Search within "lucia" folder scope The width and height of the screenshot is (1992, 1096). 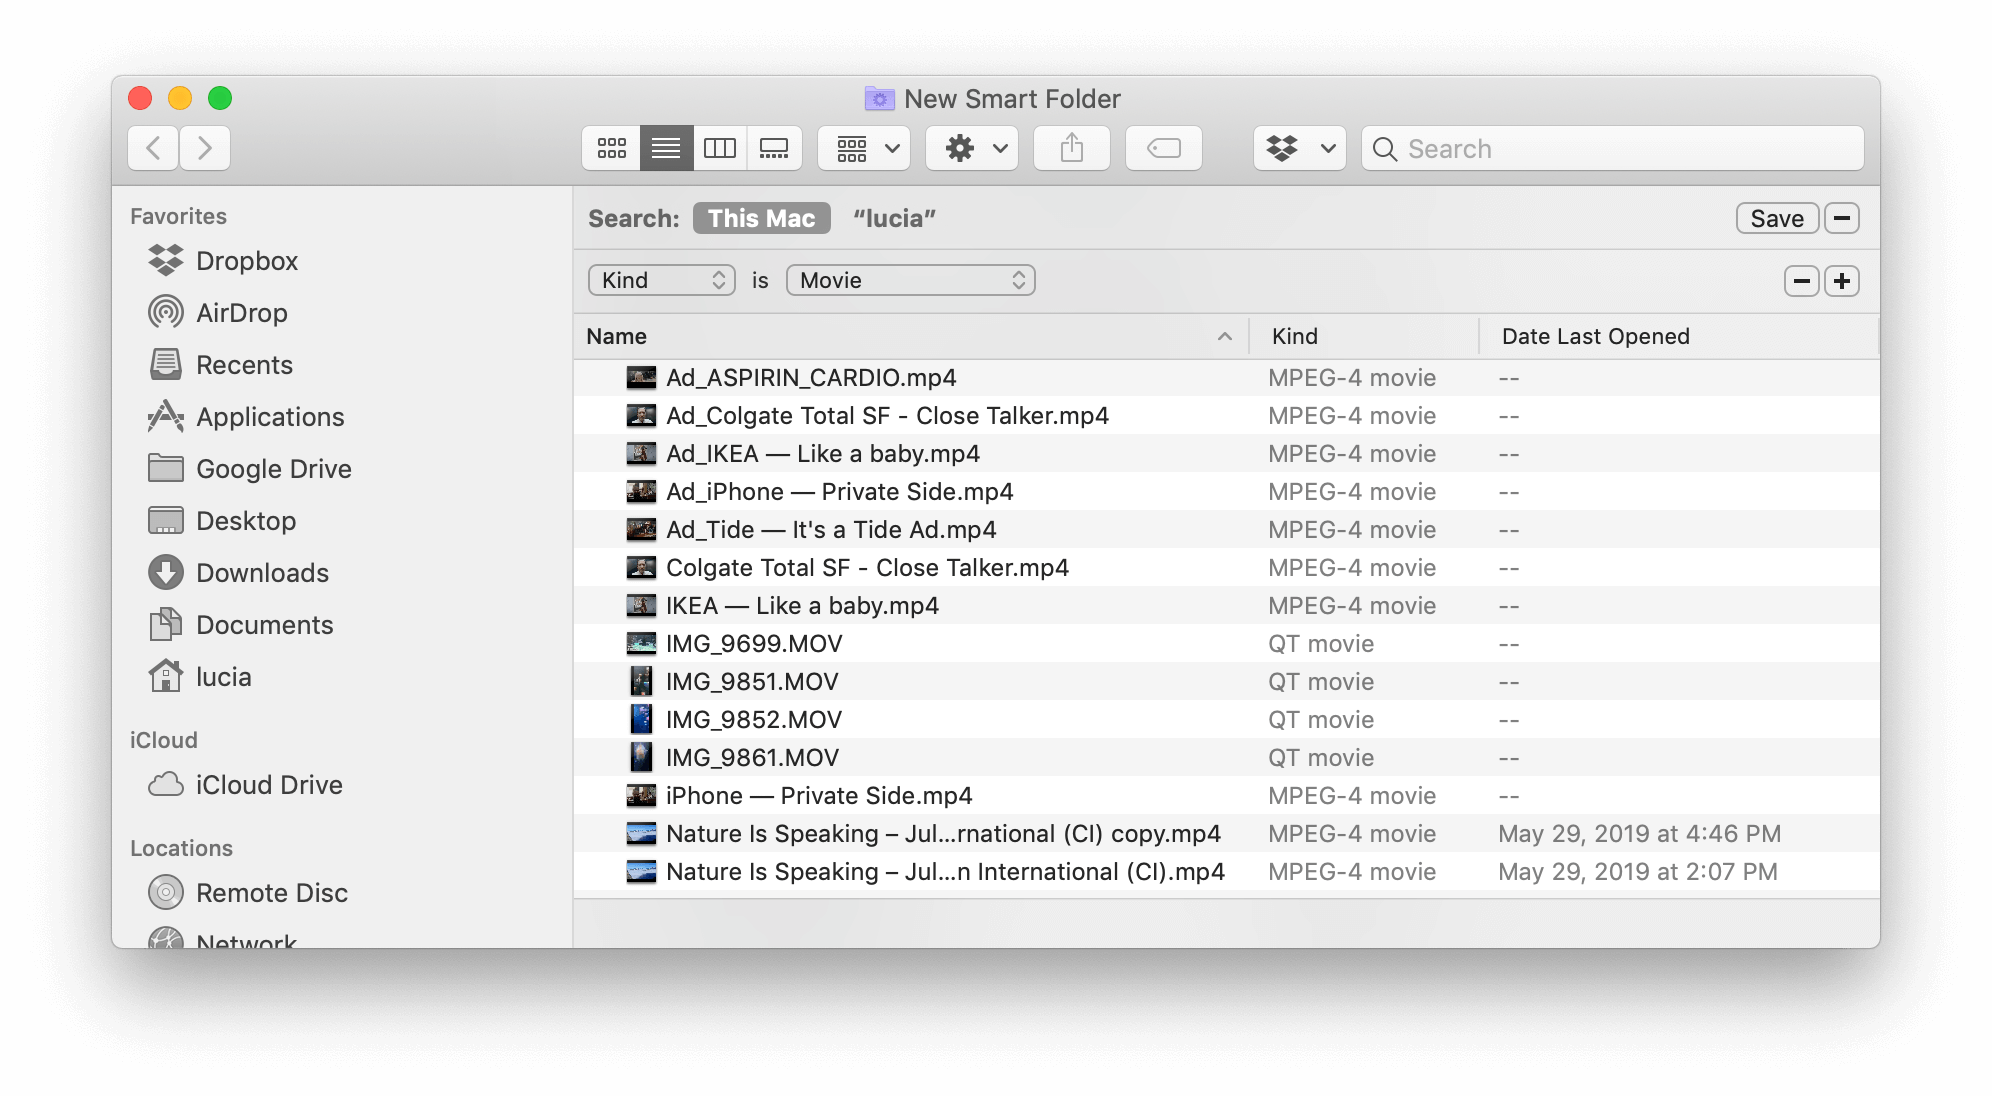pos(897,217)
